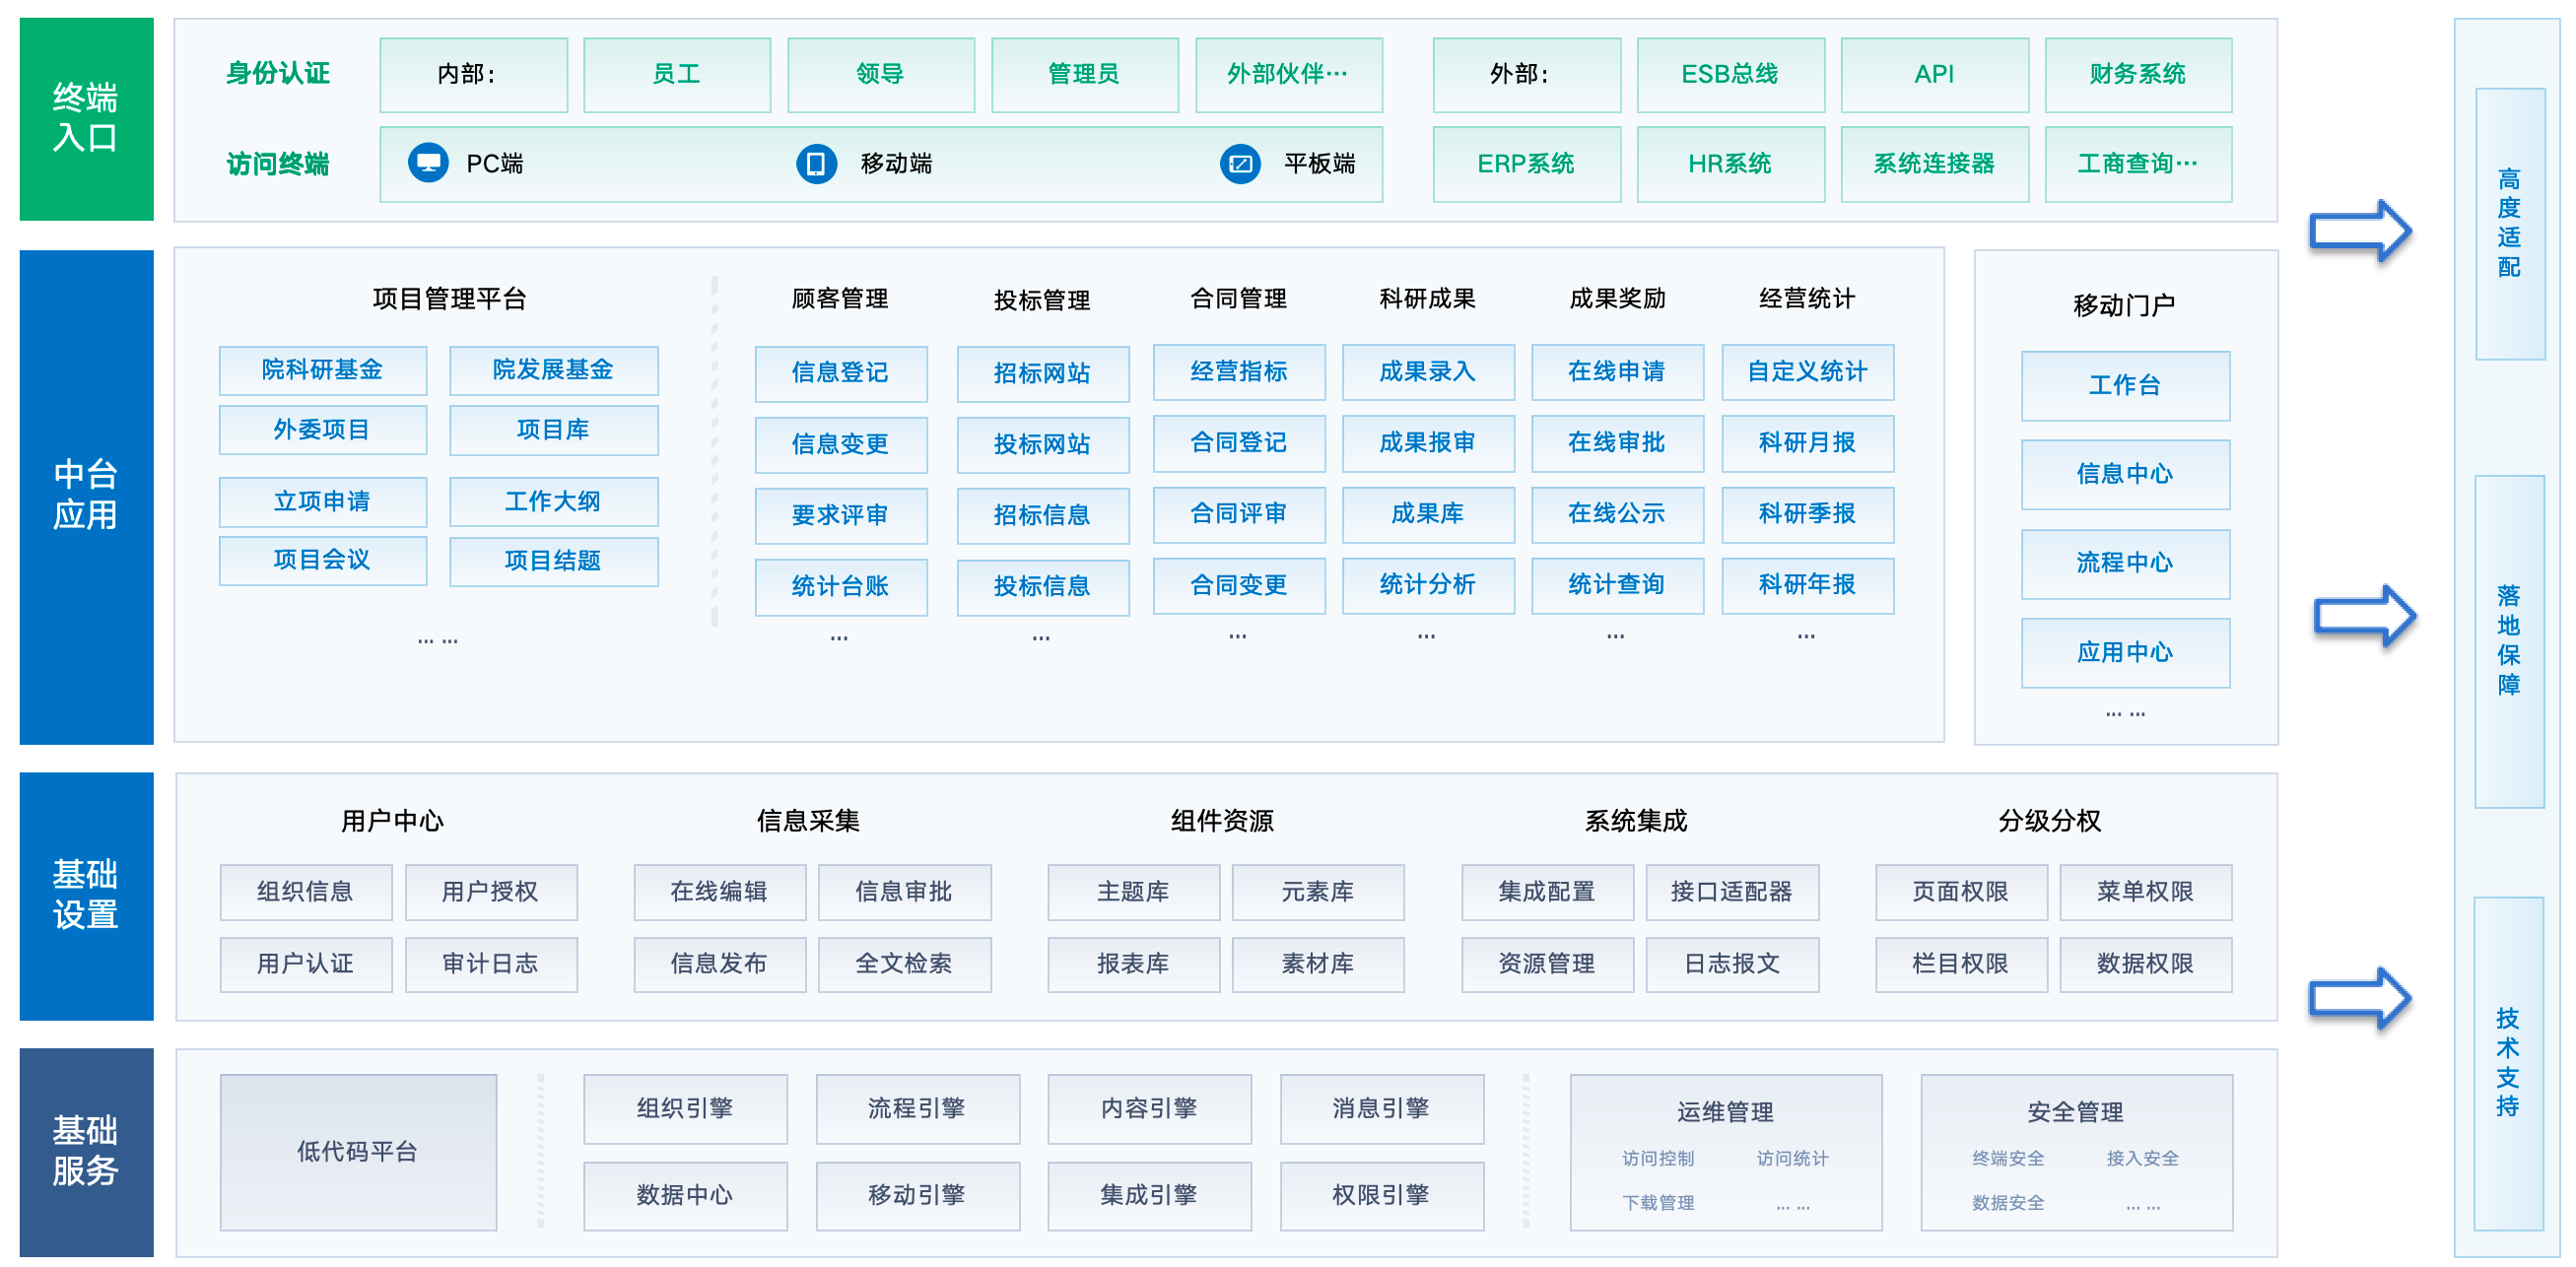Viewport: 2576px width, 1267px height.
Task: Click 访问控制 under 运维管理
Action: [x=1659, y=1158]
